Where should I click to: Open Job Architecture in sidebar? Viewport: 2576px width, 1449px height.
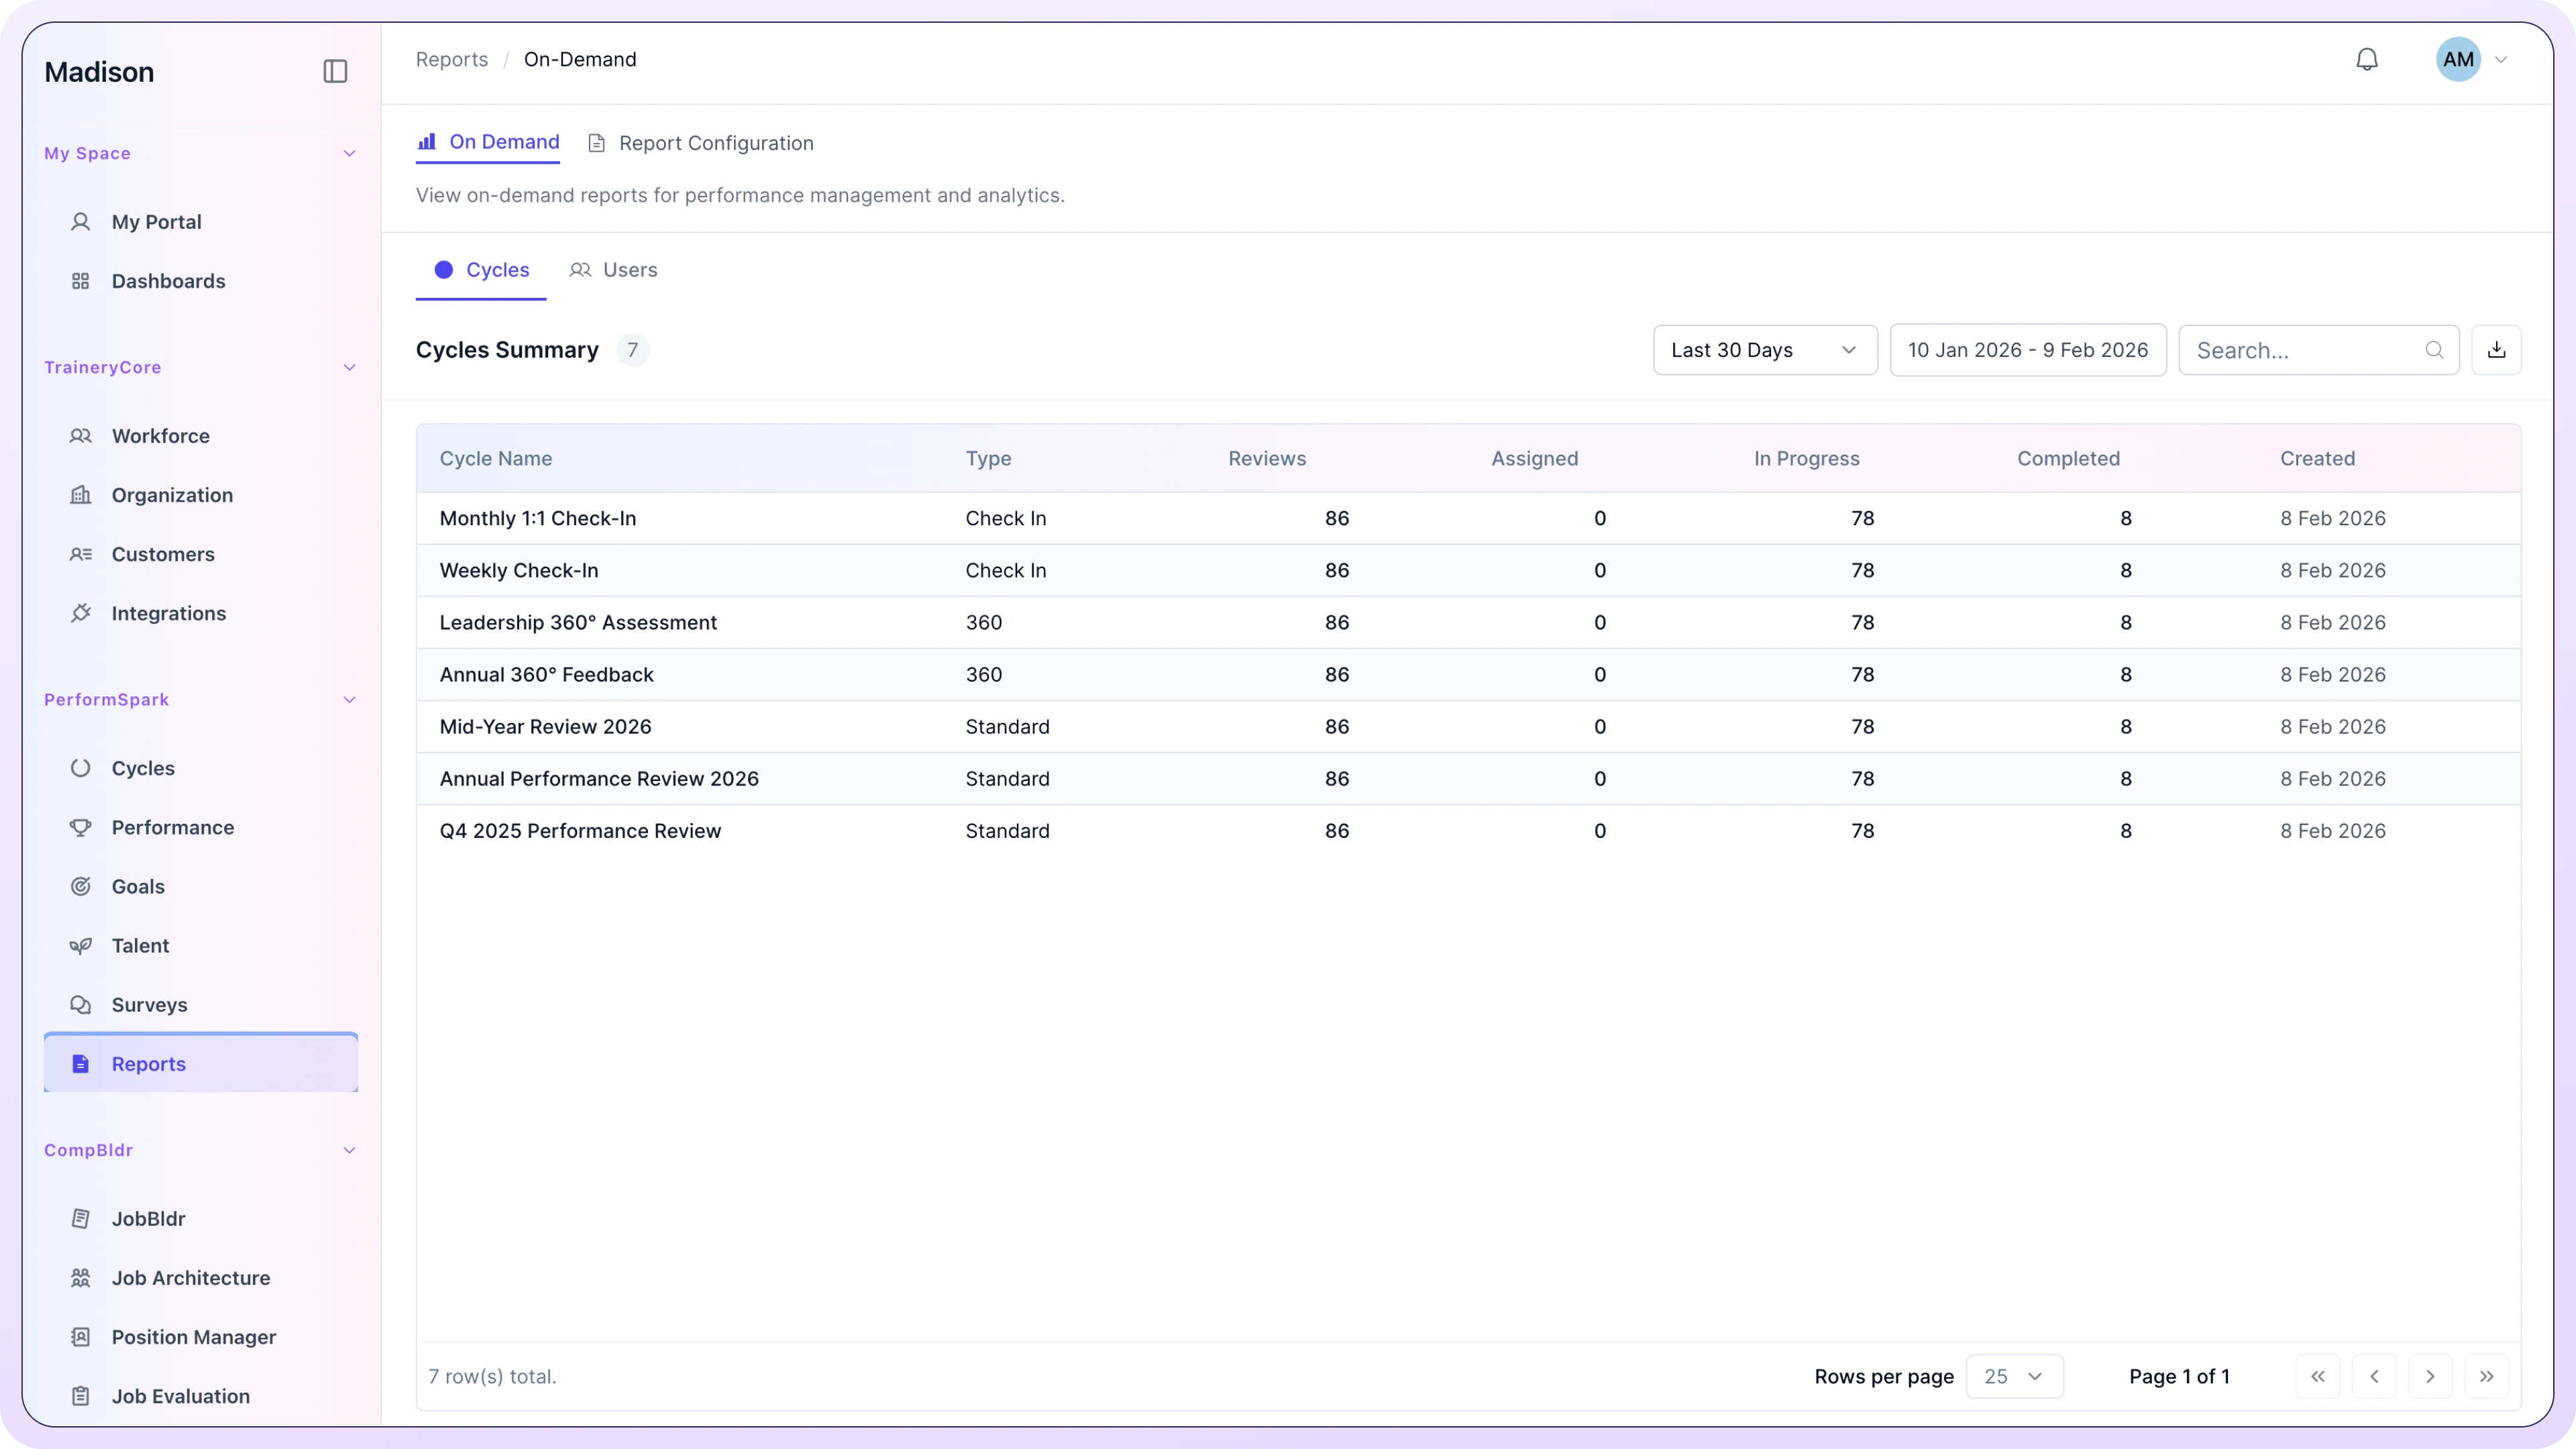coord(190,1277)
